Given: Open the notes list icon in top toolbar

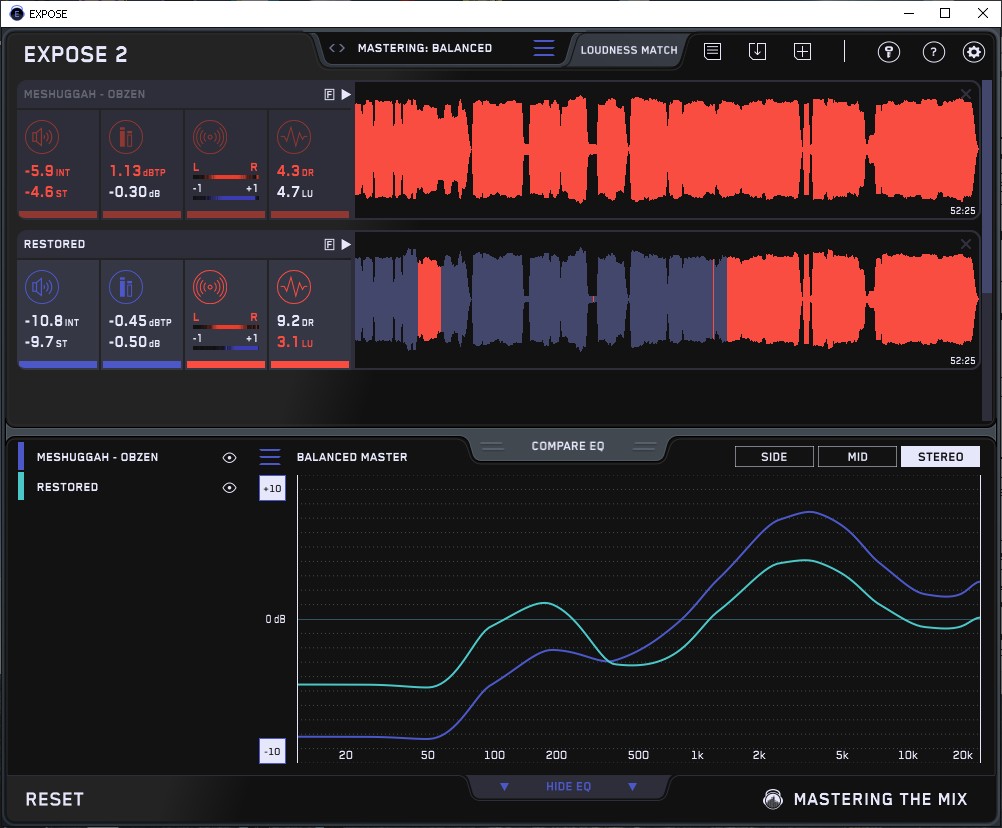Looking at the screenshot, I should [x=713, y=51].
